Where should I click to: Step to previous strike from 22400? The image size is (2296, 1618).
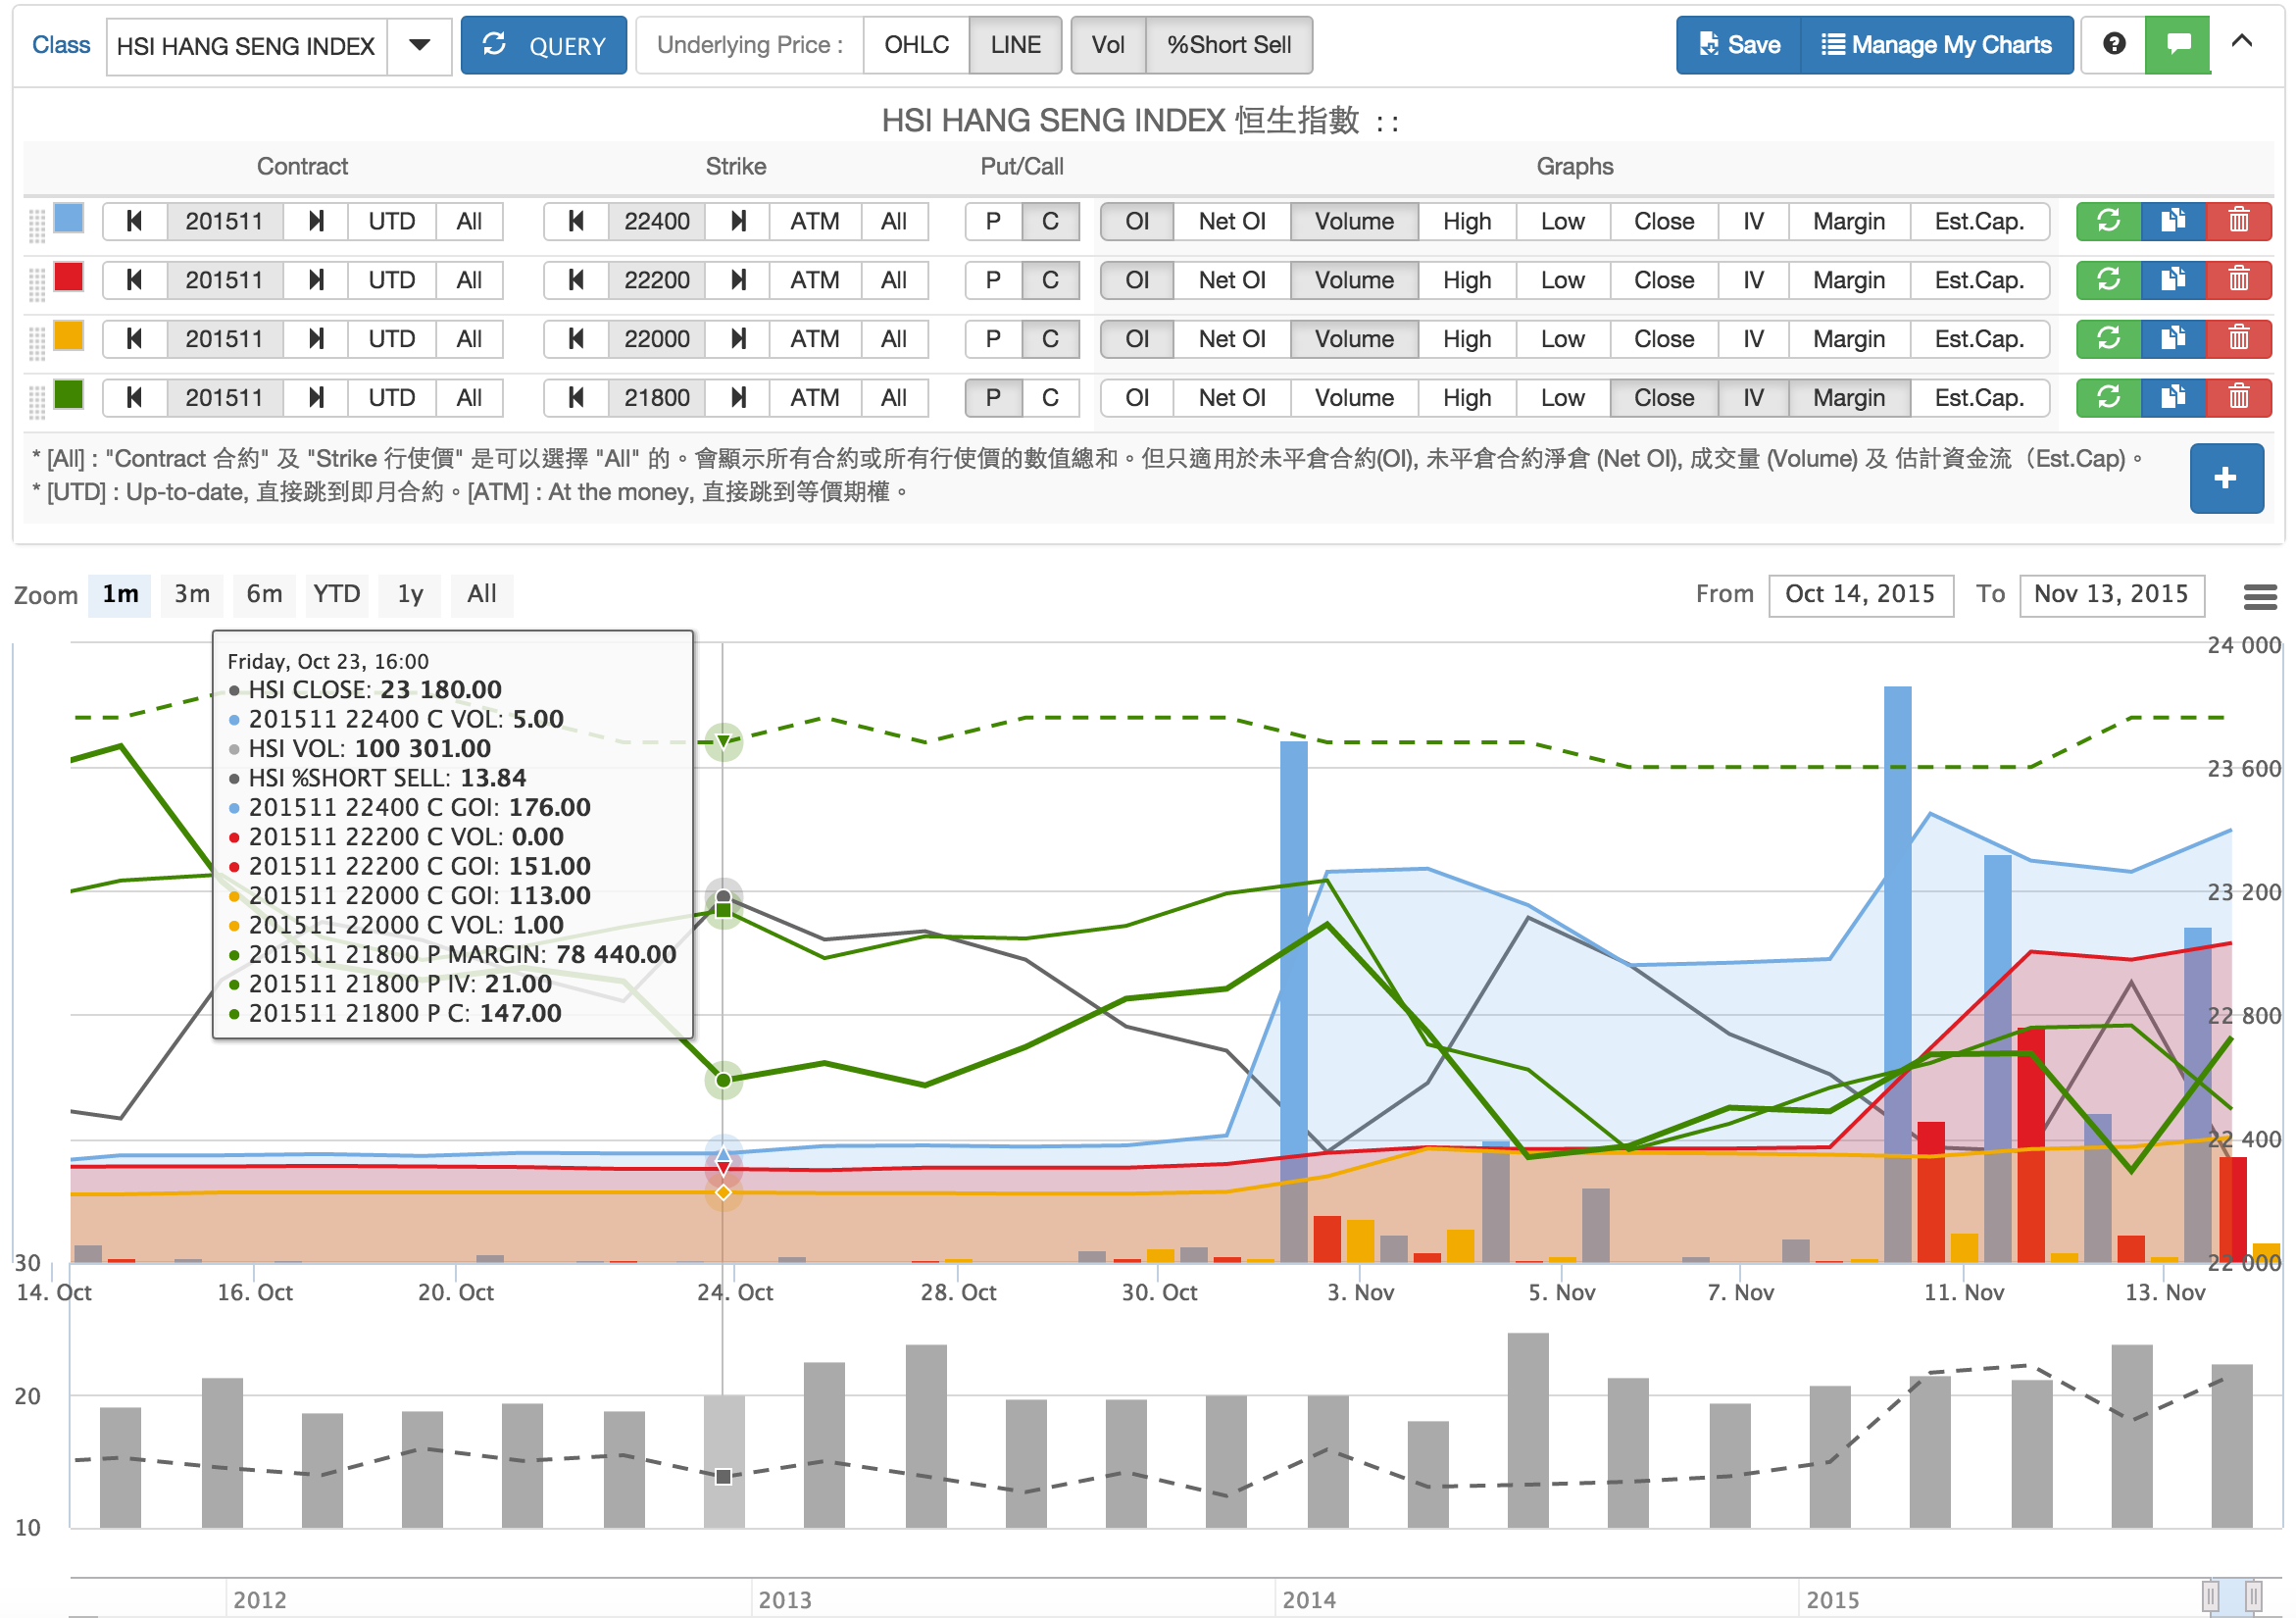pyautogui.click(x=576, y=221)
